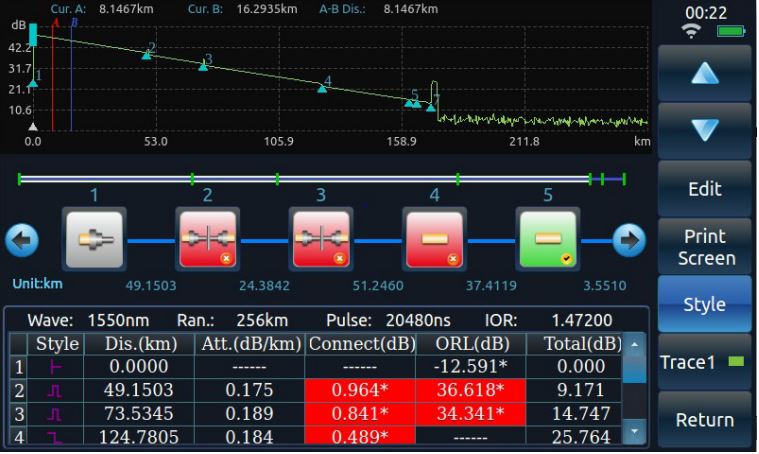The height and width of the screenshot is (454, 759).
Task: Click the event table scrollbar thumb
Action: click(634, 369)
